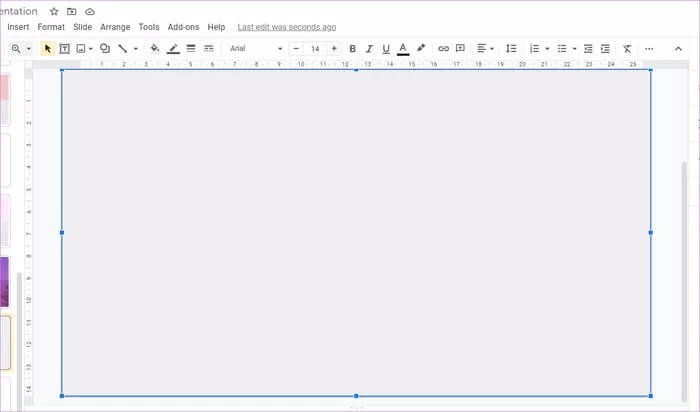Click the shape tool icon
This screenshot has height=412, width=700.
104,48
